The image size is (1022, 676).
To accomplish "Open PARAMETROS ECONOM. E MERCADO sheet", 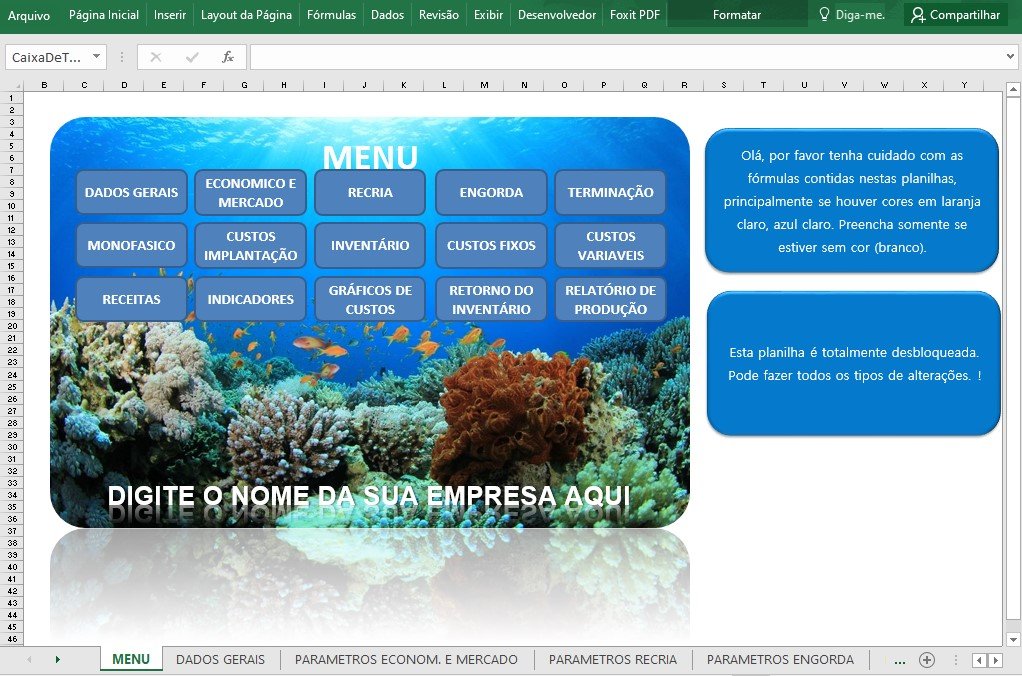I will click(x=406, y=660).
